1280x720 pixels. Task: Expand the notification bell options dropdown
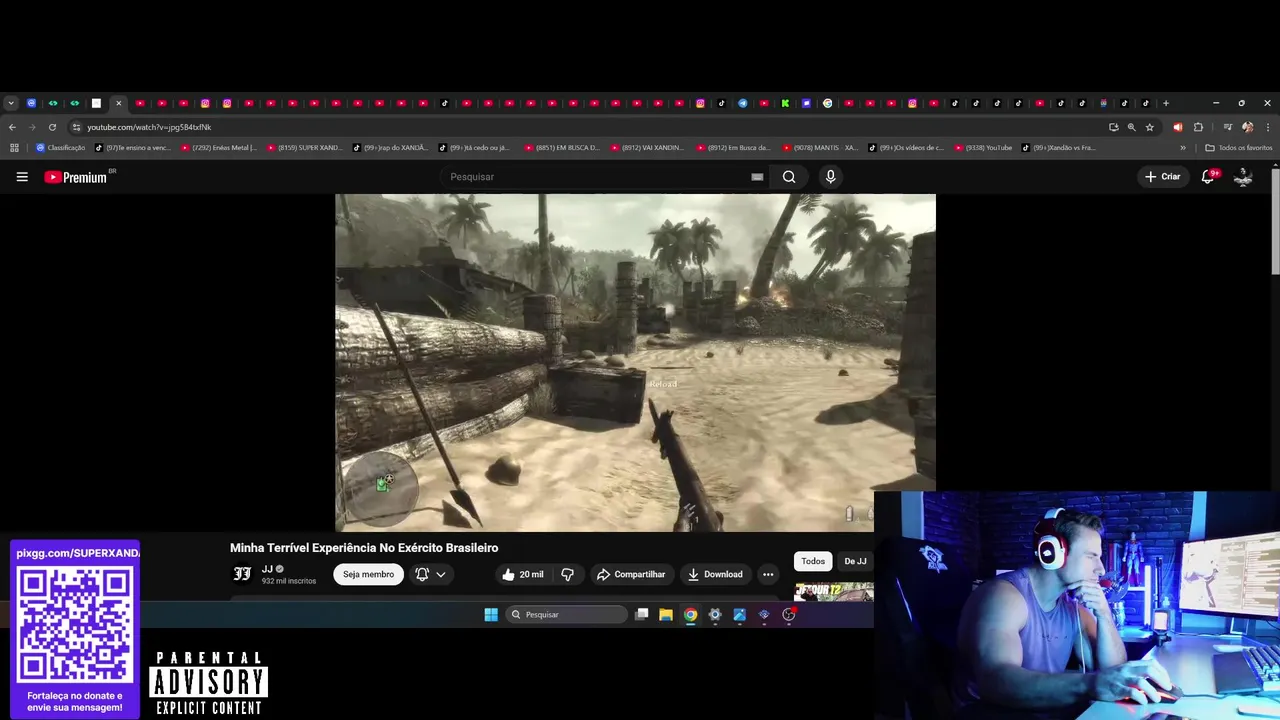pyautogui.click(x=441, y=574)
